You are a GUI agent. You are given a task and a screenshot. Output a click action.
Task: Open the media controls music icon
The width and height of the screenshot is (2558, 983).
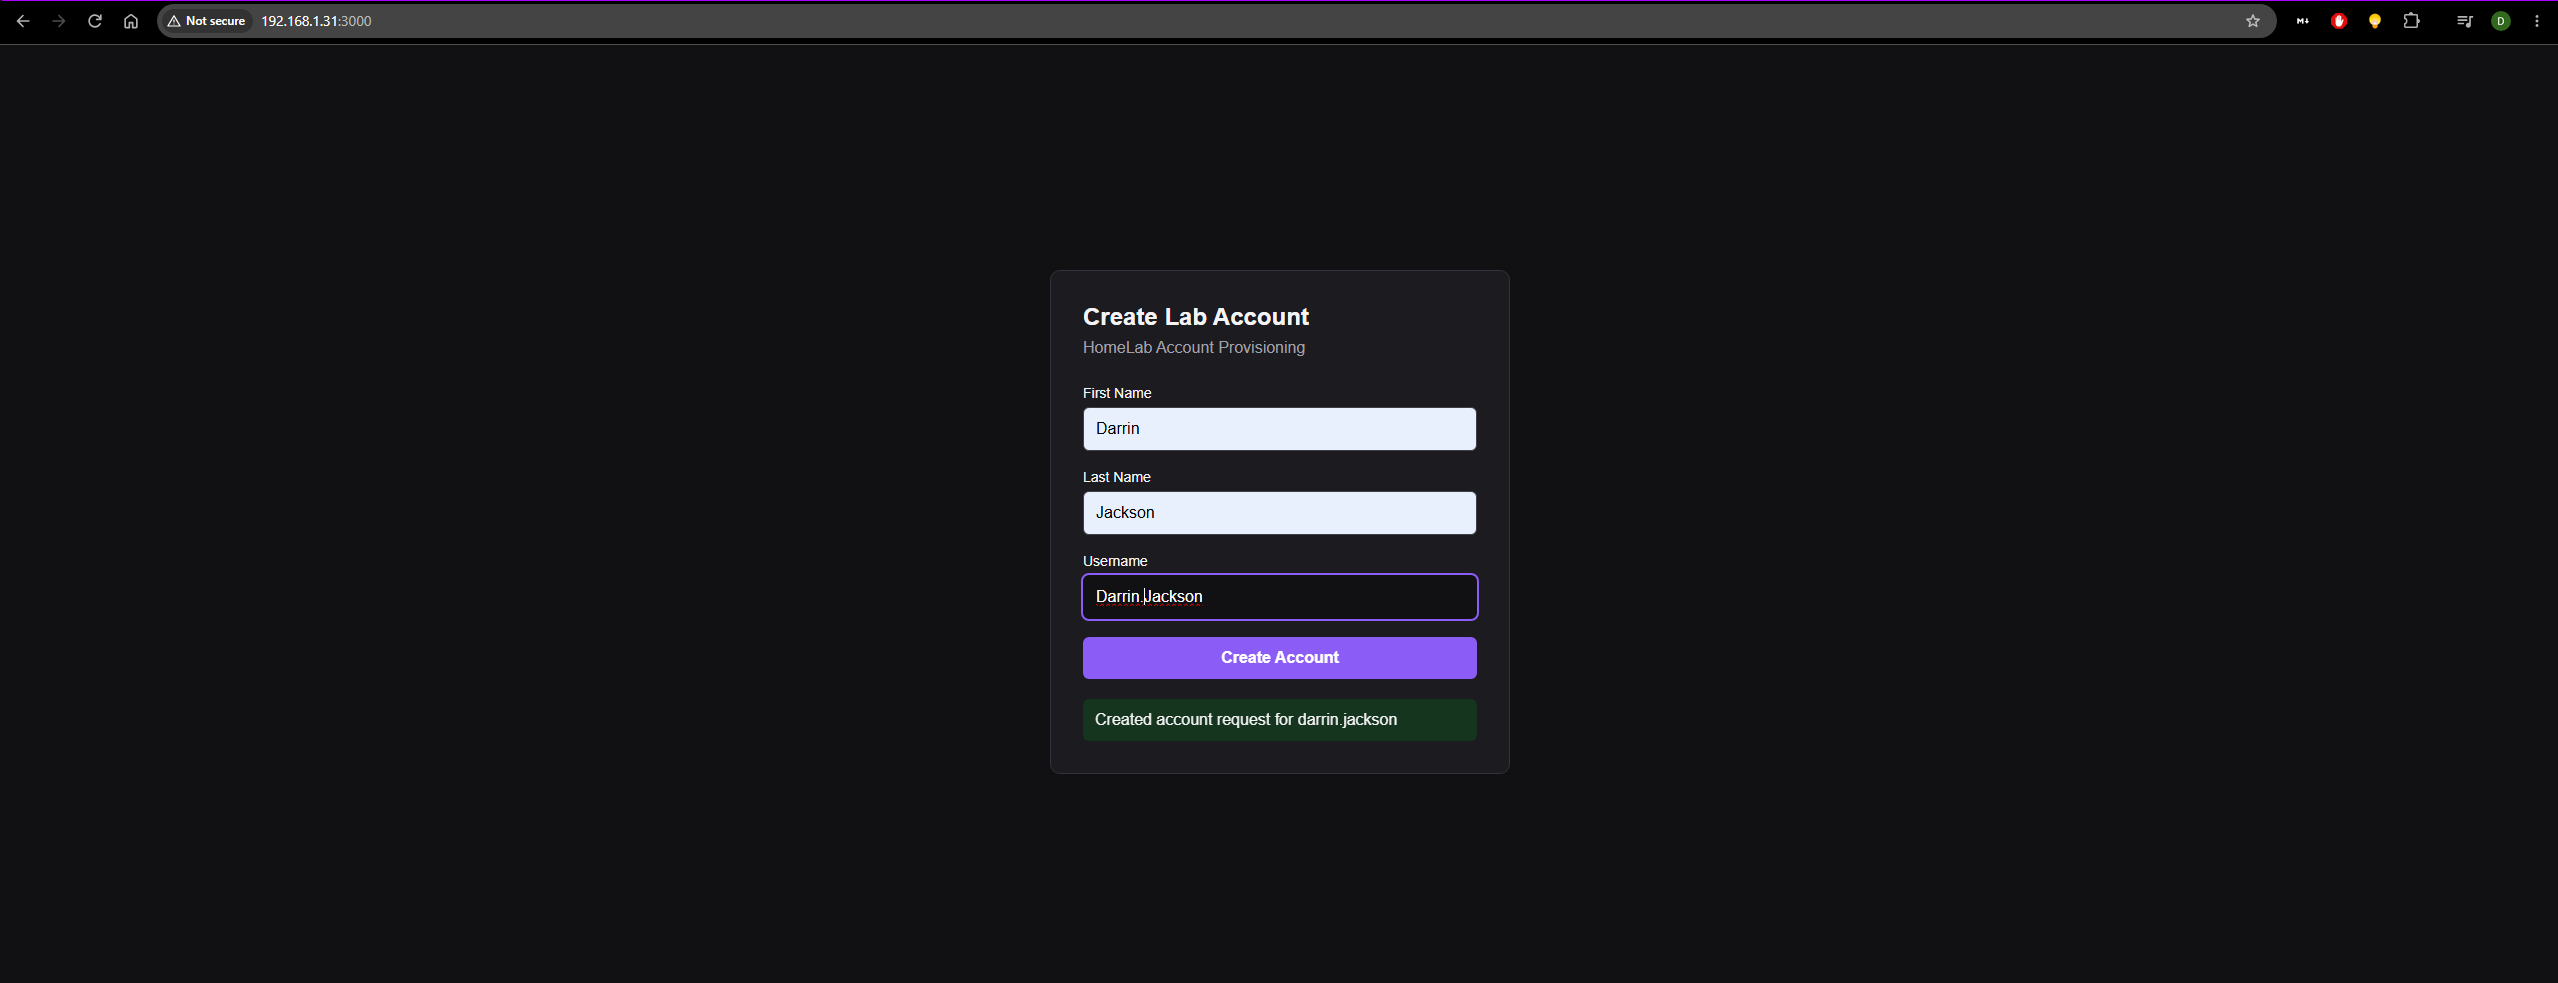pyautogui.click(x=2465, y=21)
